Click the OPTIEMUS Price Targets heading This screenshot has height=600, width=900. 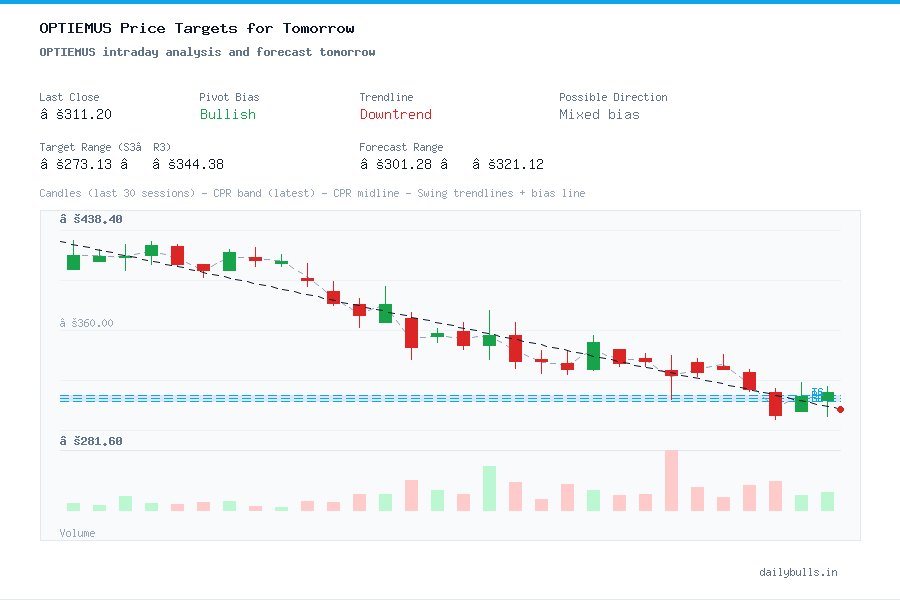[196, 28]
